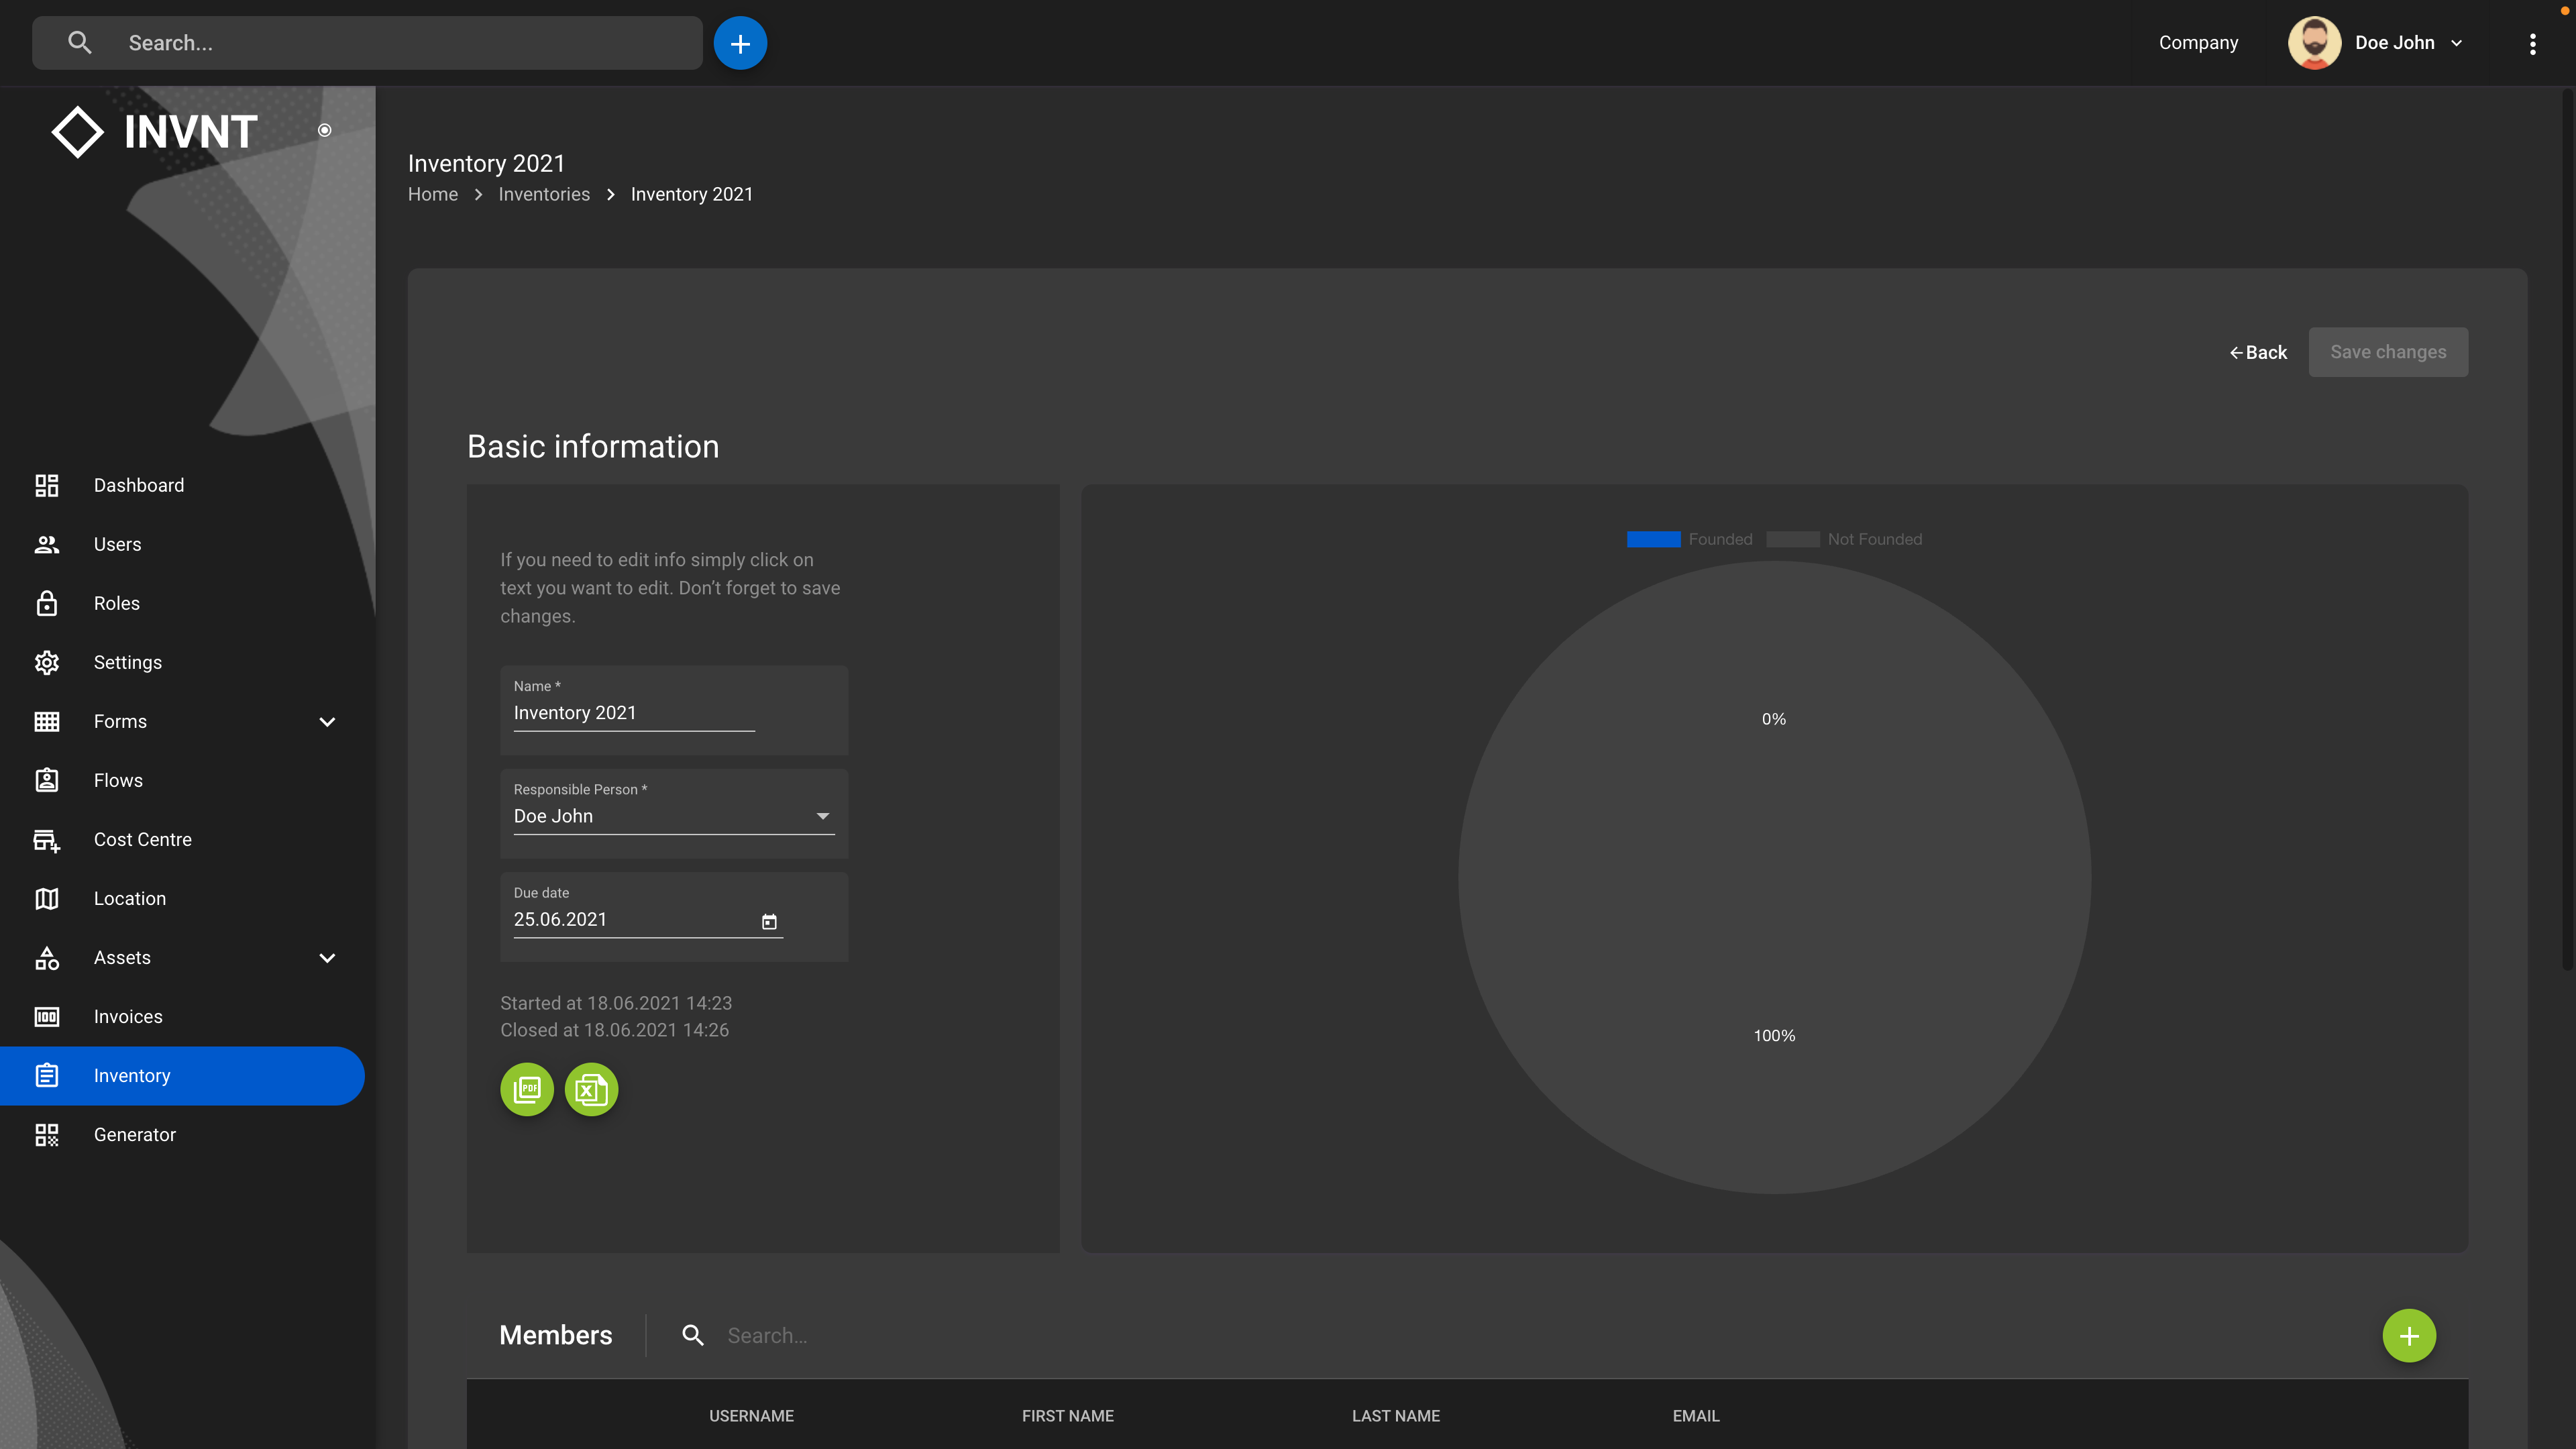Image resolution: width=2576 pixels, height=1449 pixels.
Task: Open Invoices in sidebar menu
Action: click(128, 1016)
